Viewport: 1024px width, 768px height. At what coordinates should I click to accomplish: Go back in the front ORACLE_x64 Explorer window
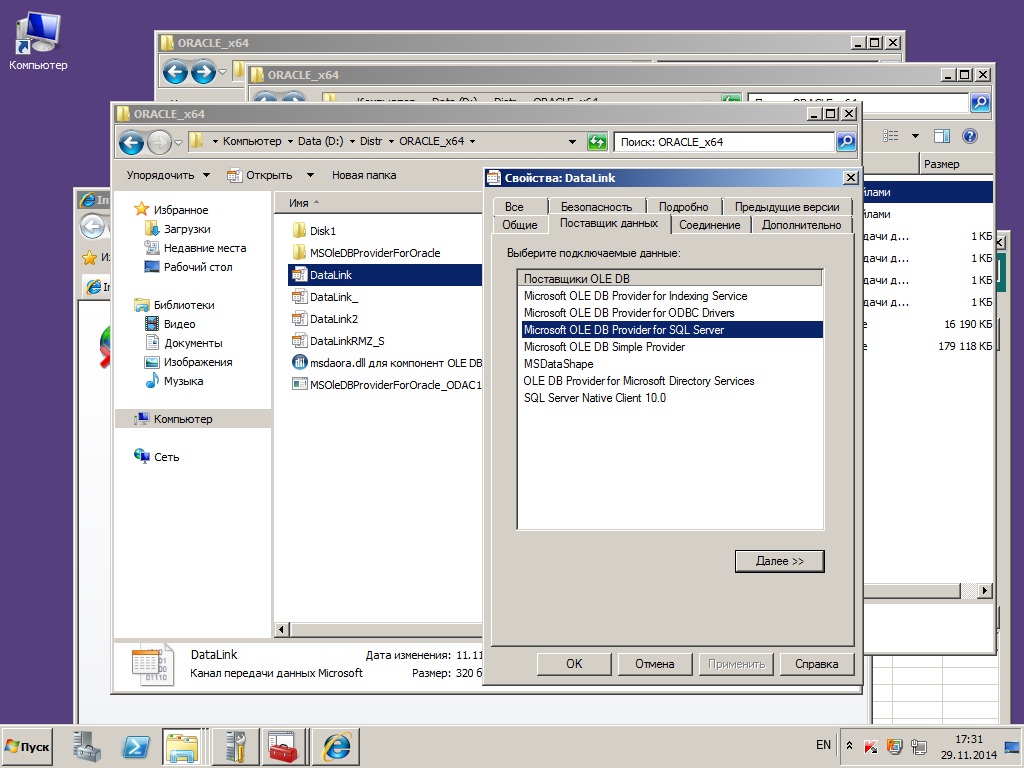coord(131,142)
